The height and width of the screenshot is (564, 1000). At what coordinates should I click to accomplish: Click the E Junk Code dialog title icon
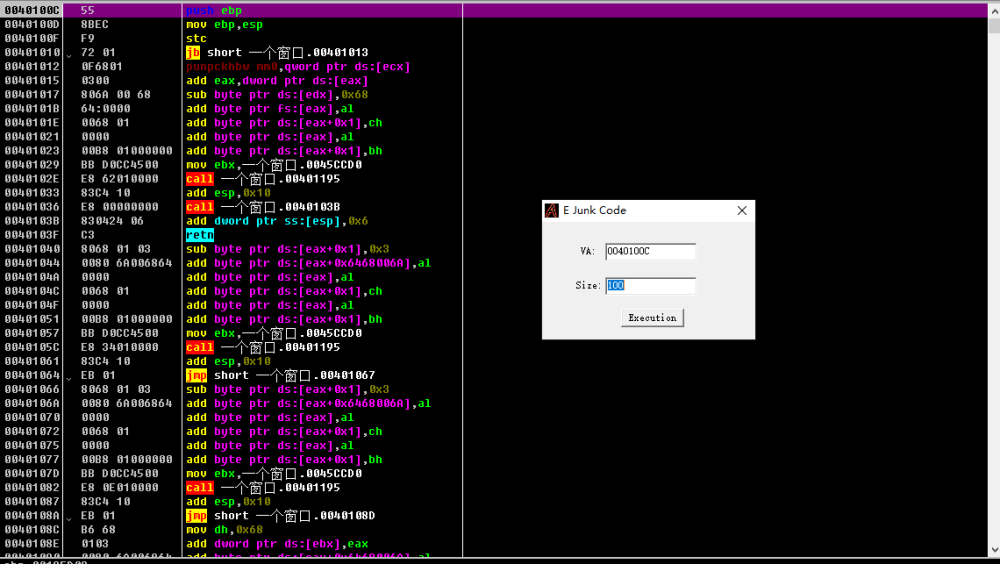click(x=551, y=211)
